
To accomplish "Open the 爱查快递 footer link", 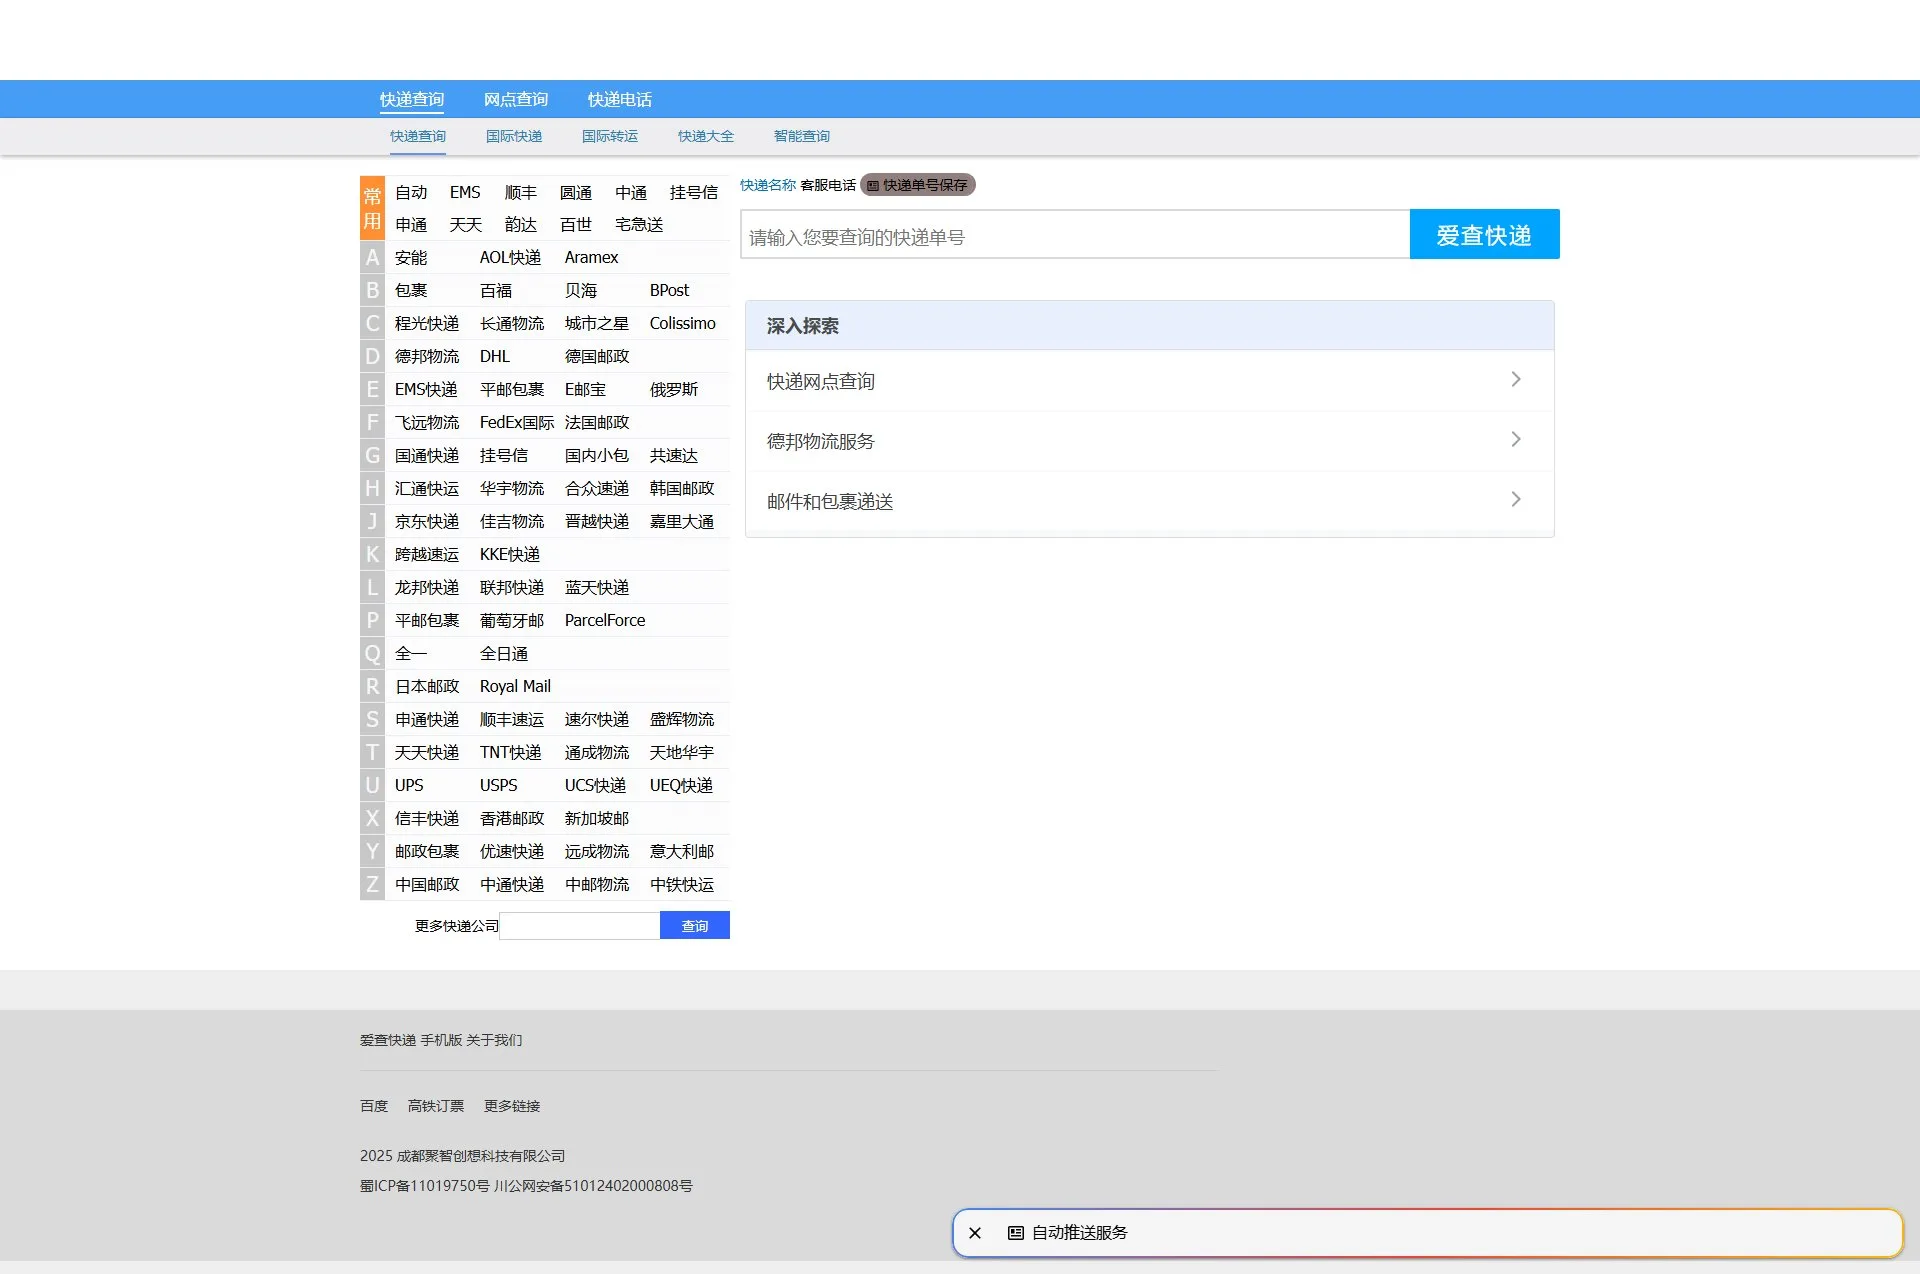I will click(388, 1040).
